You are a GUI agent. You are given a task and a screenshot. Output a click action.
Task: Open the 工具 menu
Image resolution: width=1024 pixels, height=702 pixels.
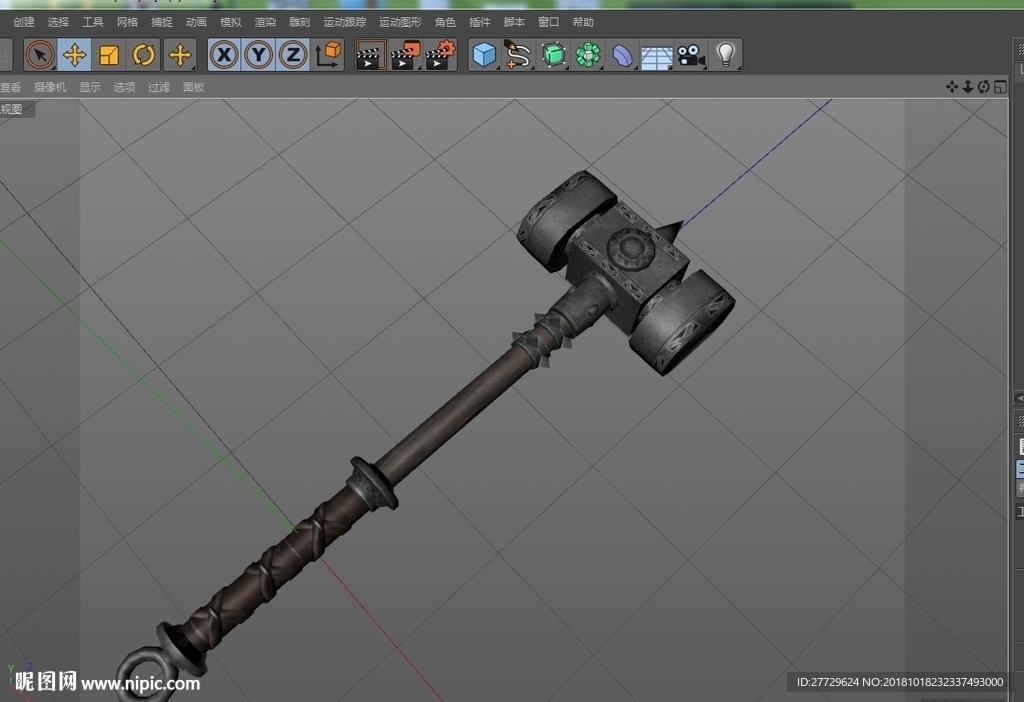[93, 22]
